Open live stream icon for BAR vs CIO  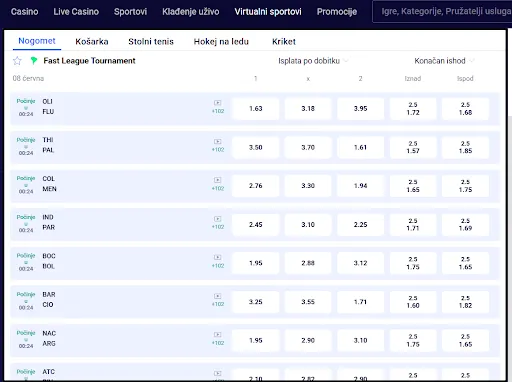[x=218, y=296]
